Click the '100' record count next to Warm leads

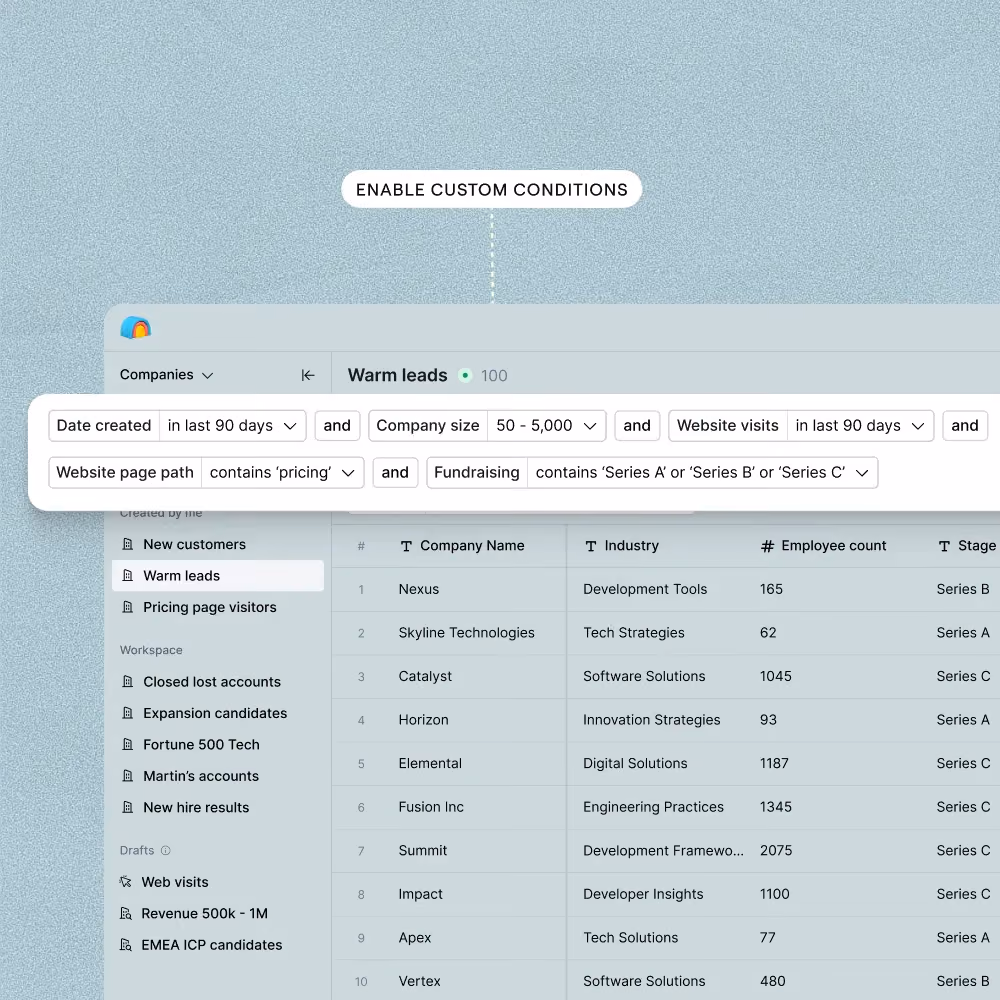point(494,376)
